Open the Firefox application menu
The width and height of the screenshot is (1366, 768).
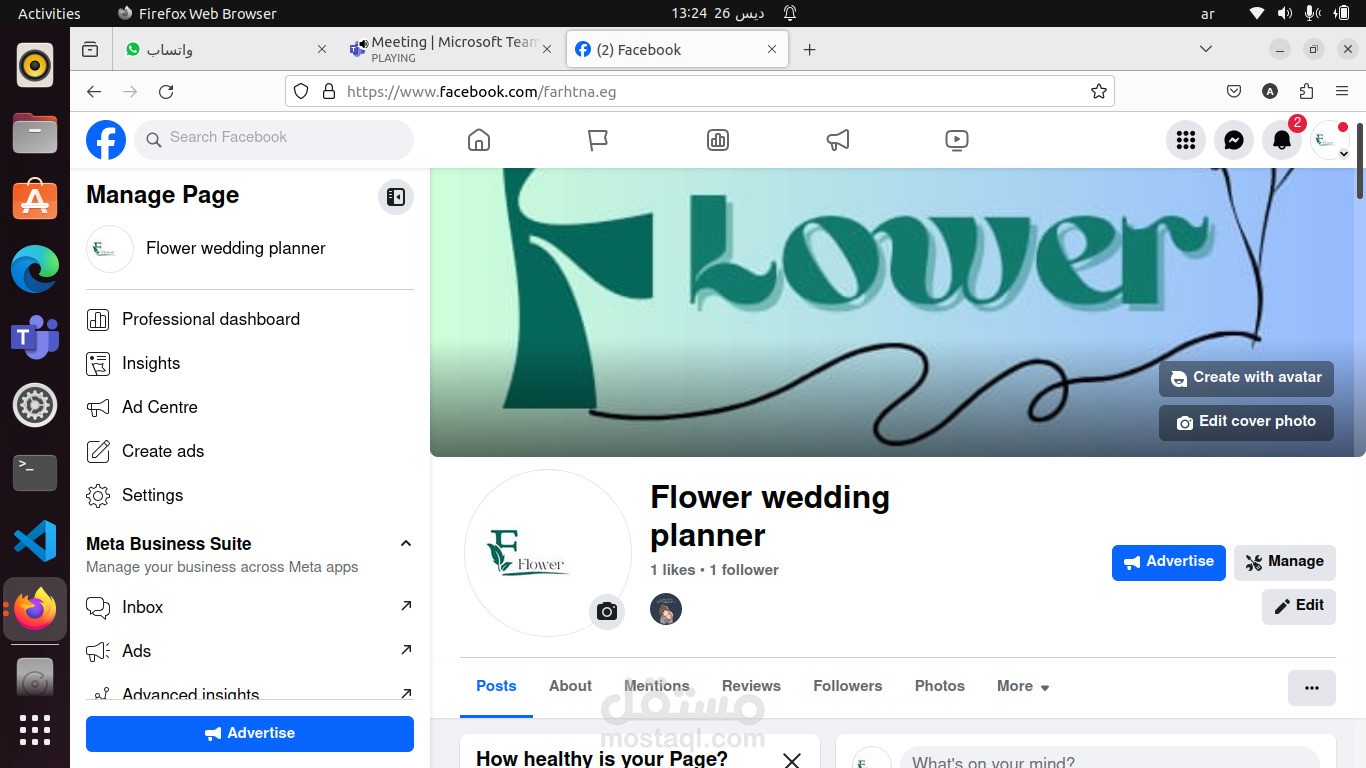[1342, 91]
